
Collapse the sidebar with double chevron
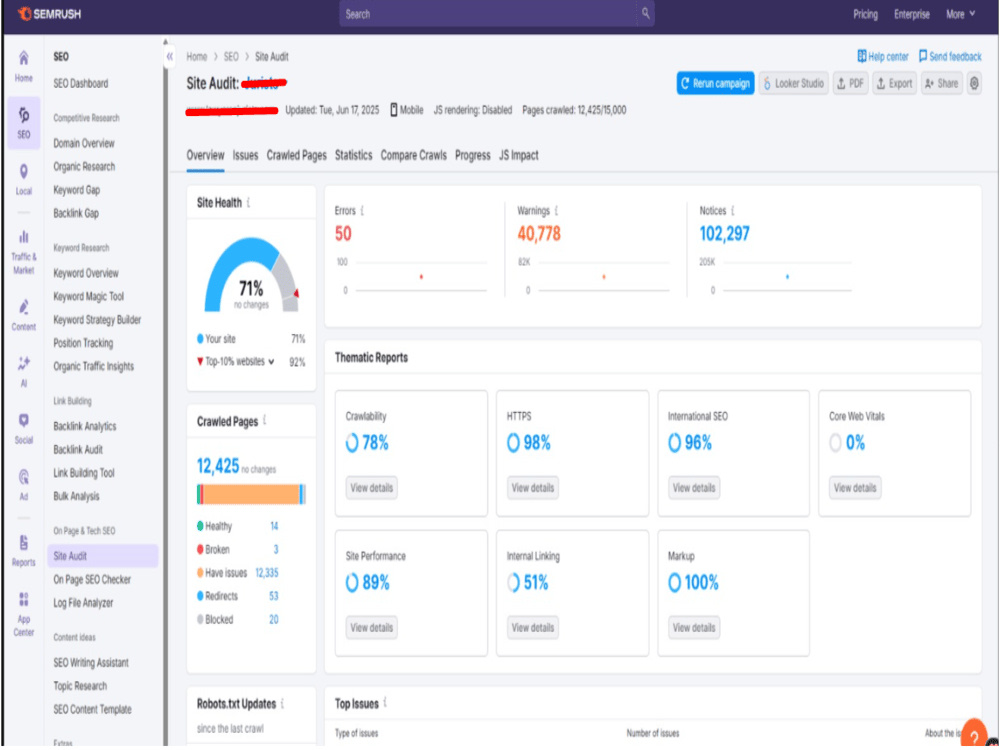click(x=170, y=56)
